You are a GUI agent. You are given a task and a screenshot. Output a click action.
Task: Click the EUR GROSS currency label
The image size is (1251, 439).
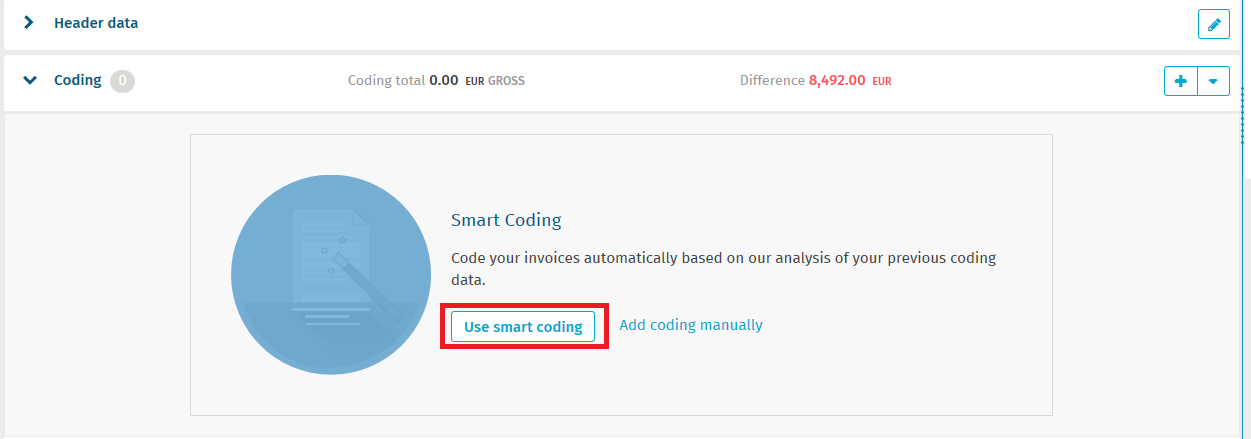pos(495,81)
